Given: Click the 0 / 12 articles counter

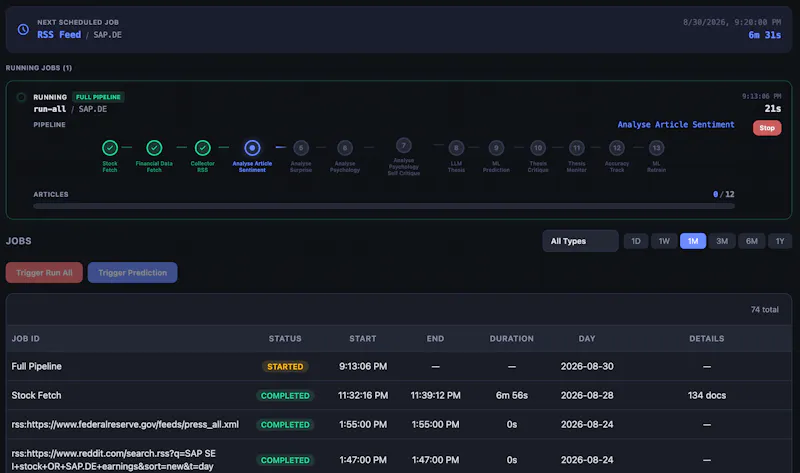Looking at the screenshot, I should pos(723,194).
